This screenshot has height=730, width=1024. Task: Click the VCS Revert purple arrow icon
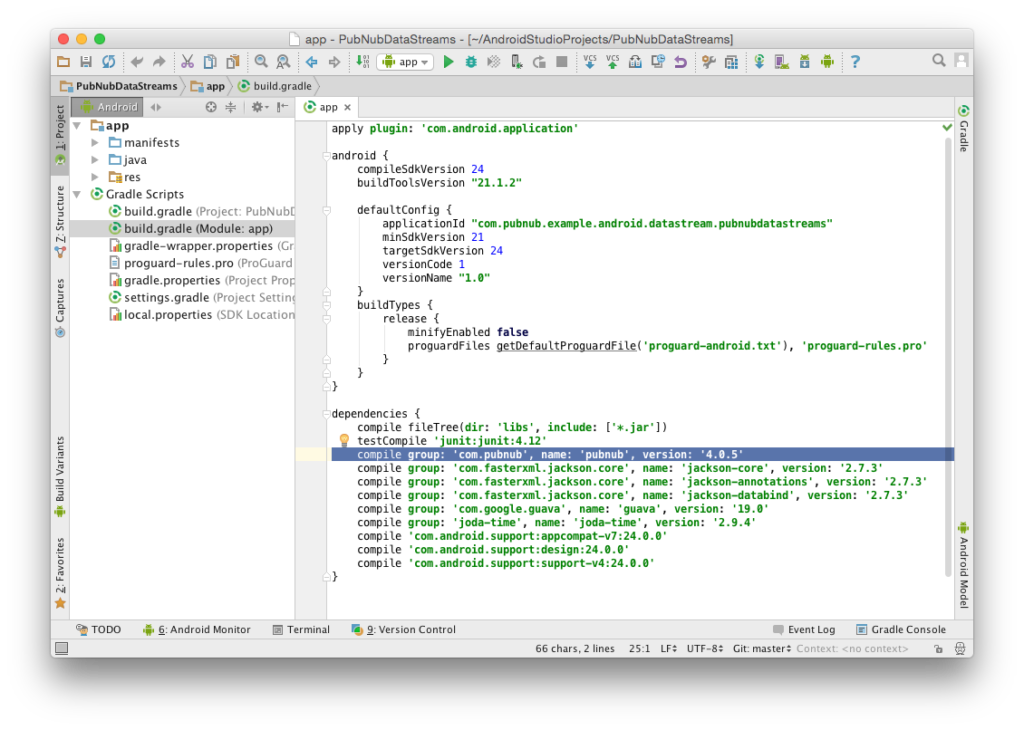pos(680,62)
